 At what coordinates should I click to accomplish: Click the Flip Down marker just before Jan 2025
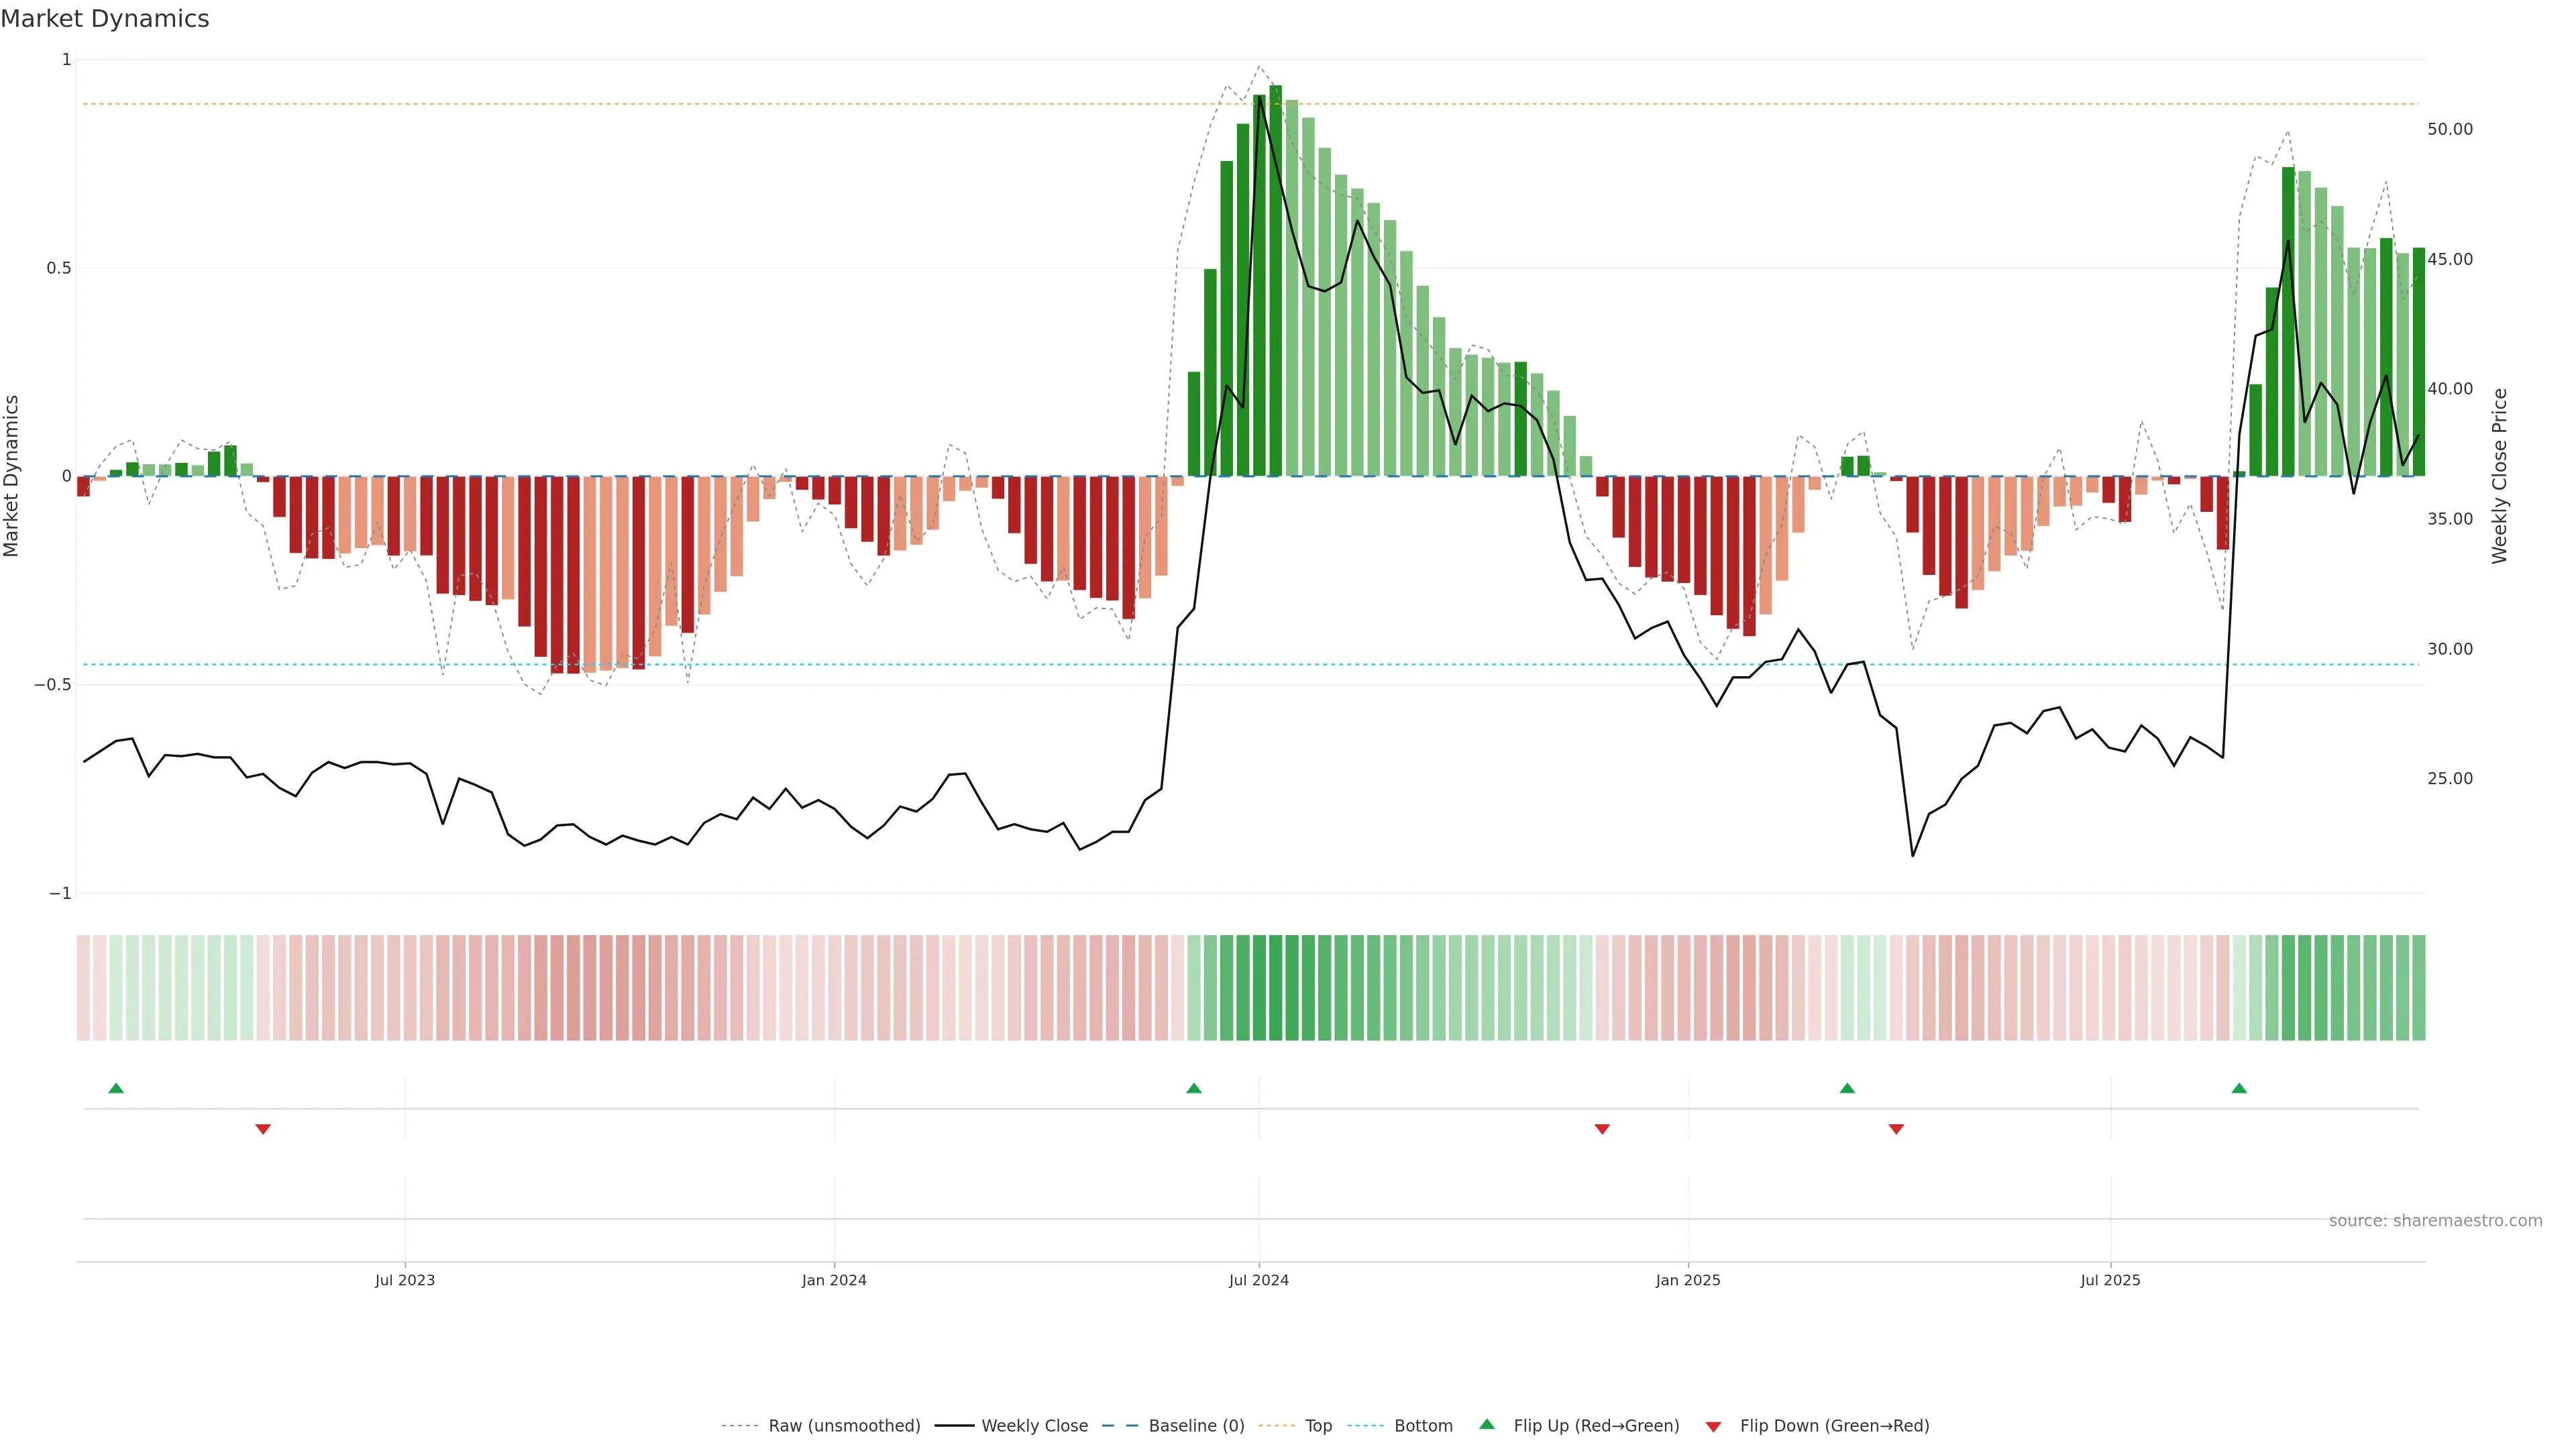(x=1602, y=1129)
